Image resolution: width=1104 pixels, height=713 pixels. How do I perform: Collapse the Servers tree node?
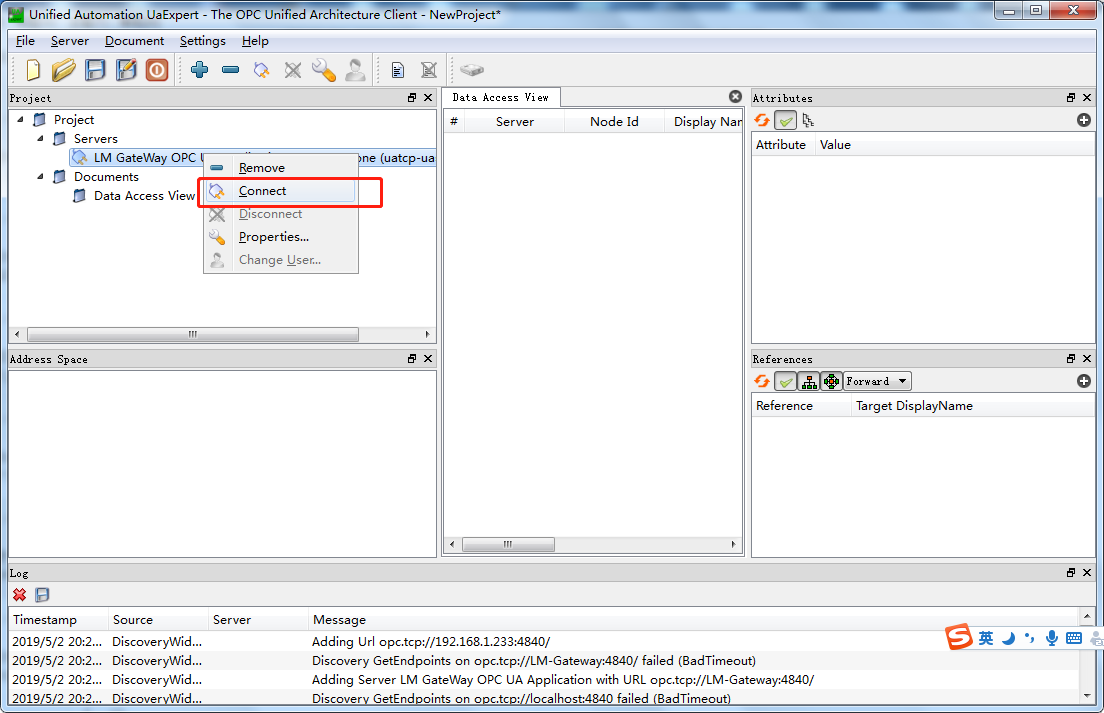coord(40,139)
